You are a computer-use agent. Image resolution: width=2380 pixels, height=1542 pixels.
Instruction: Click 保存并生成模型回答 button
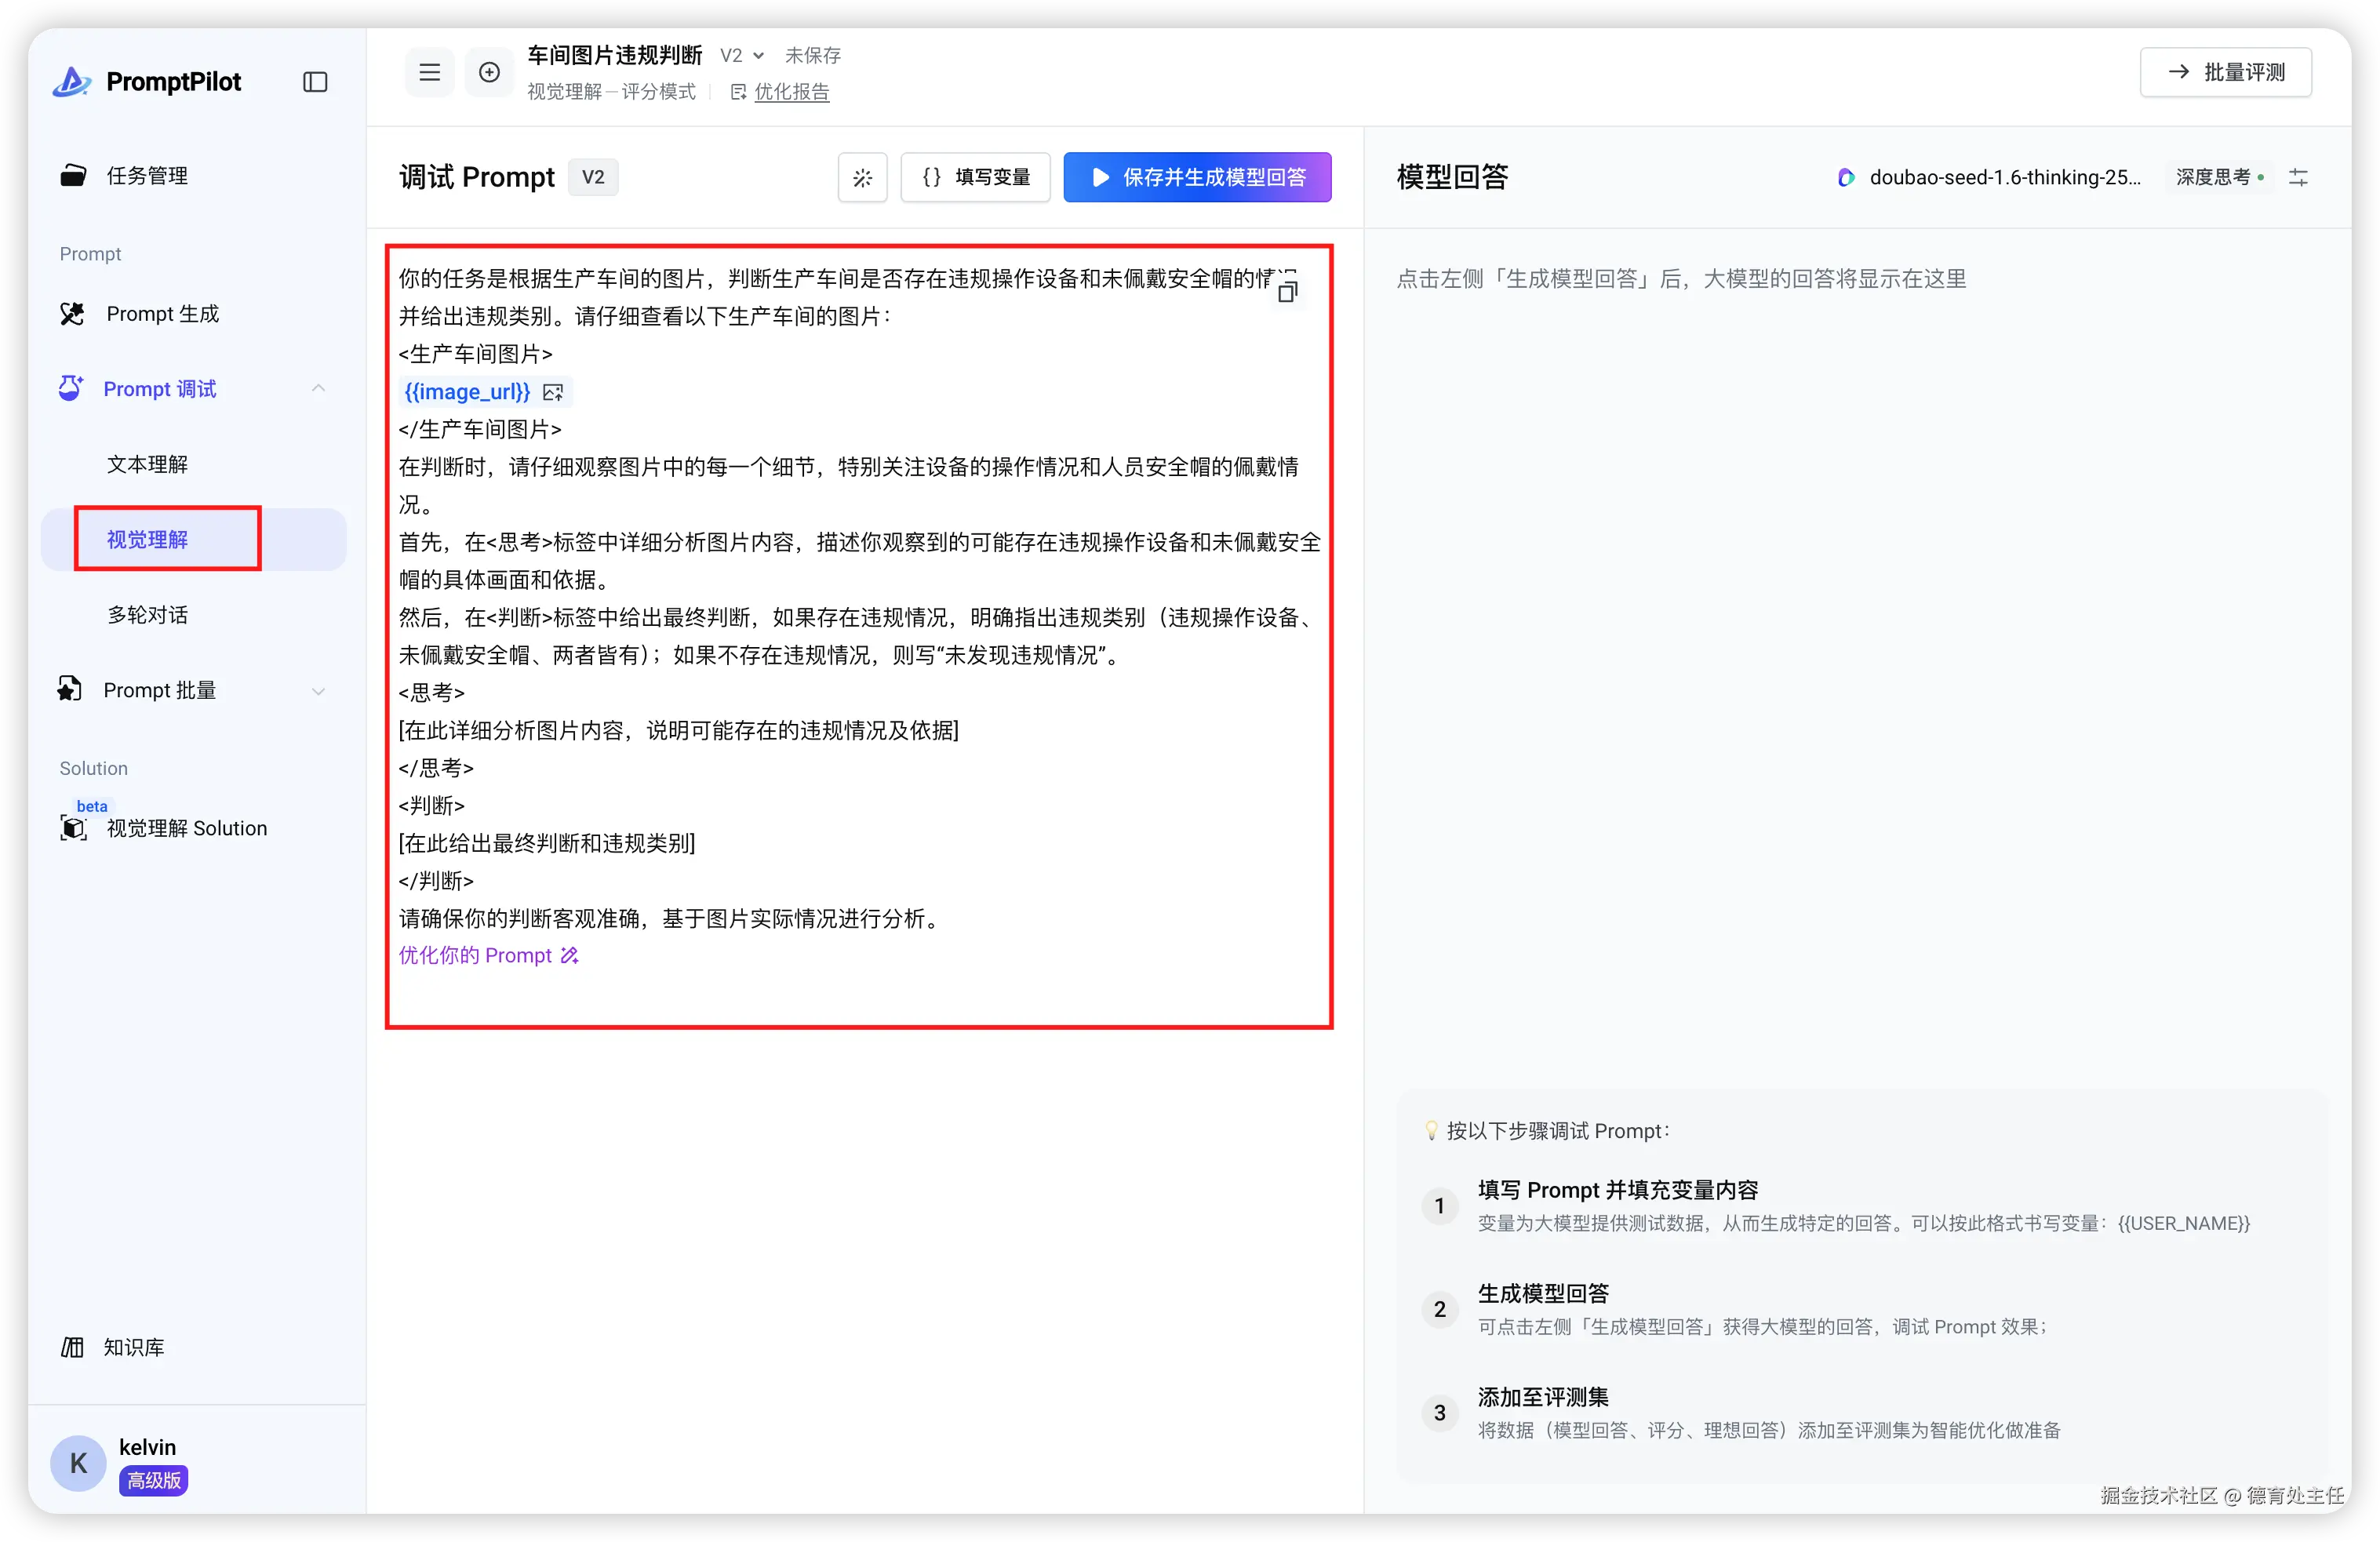coord(1197,178)
